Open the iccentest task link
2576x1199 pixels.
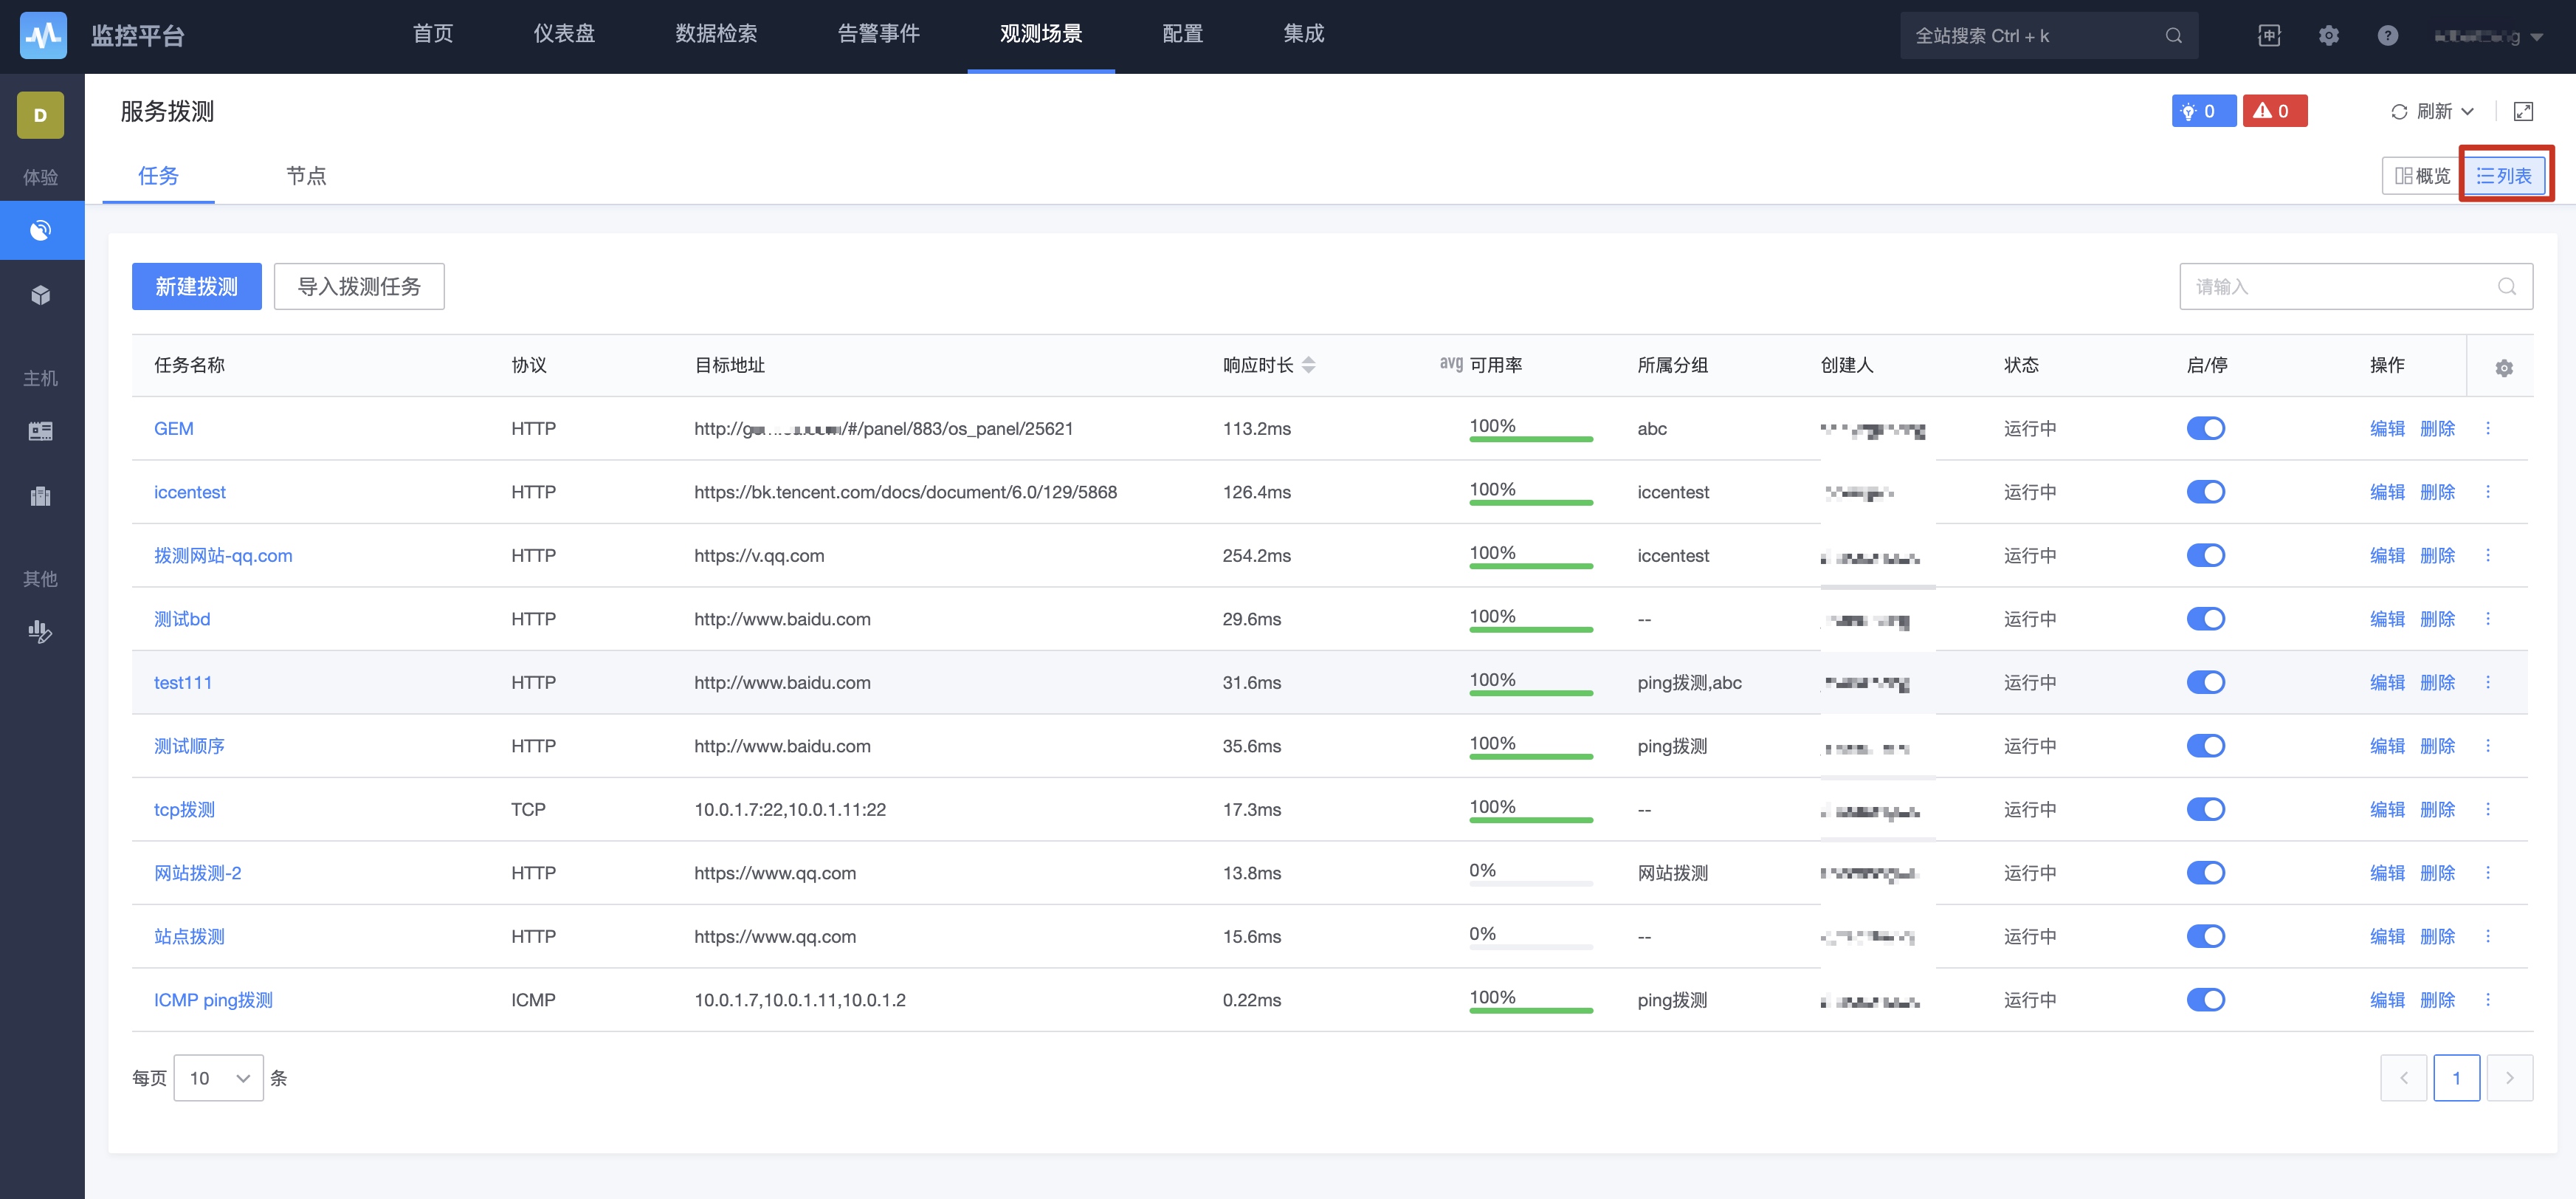point(189,491)
